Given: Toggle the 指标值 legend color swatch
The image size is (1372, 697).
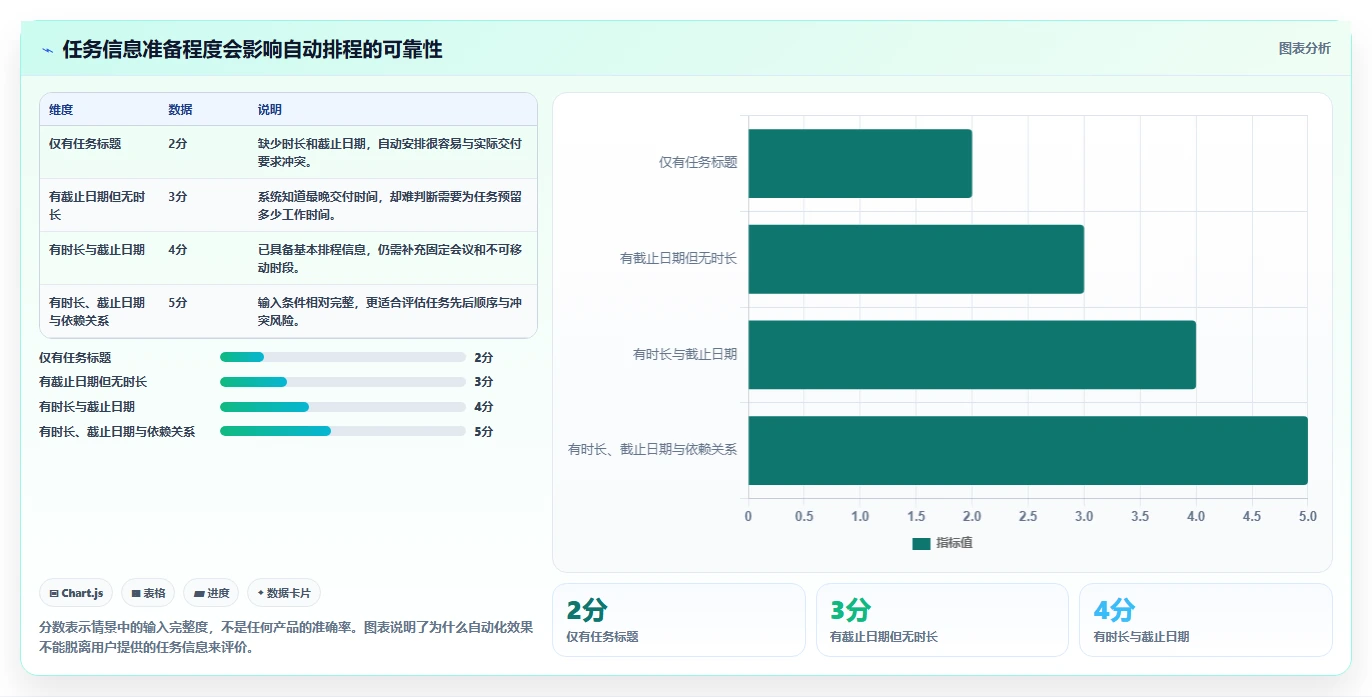Looking at the screenshot, I should coord(921,543).
